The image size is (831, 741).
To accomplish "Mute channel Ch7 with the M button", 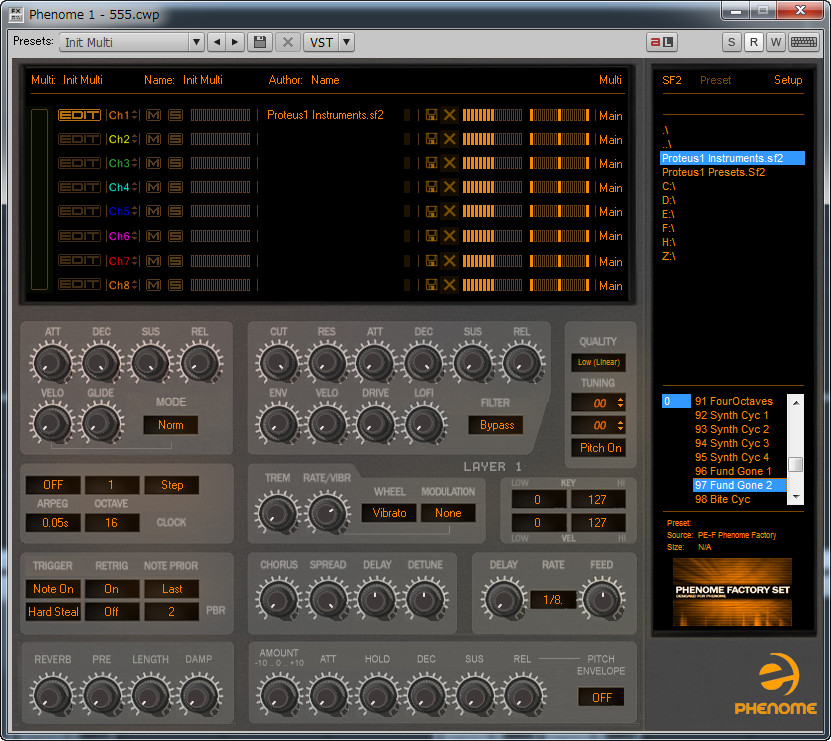I will (x=153, y=260).
